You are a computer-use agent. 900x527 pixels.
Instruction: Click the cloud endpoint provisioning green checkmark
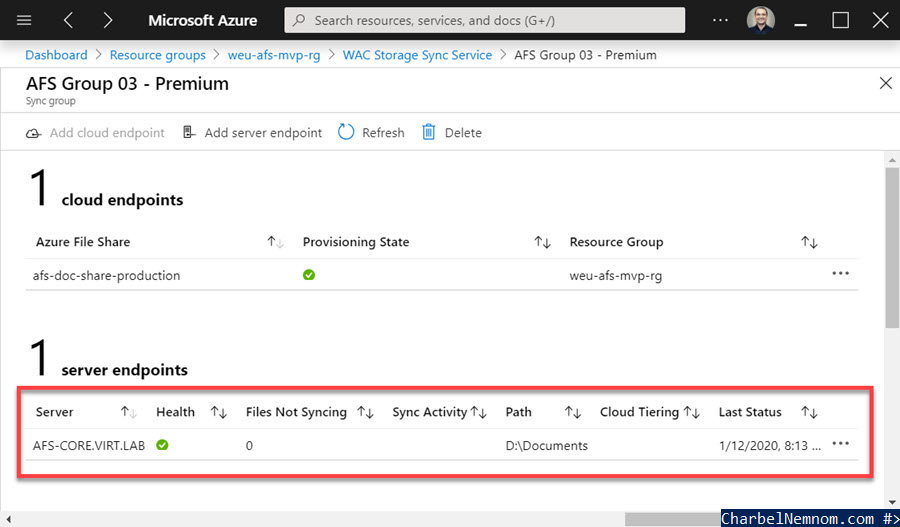pos(309,275)
